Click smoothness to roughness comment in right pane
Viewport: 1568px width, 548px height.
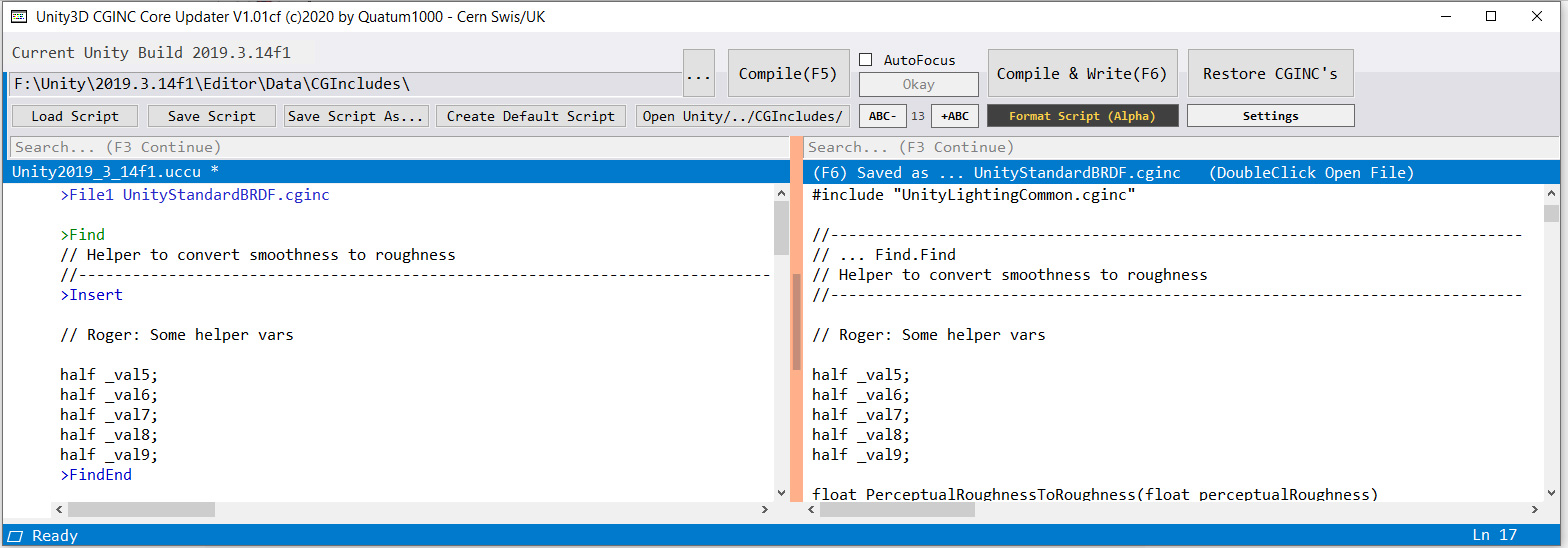(1010, 275)
